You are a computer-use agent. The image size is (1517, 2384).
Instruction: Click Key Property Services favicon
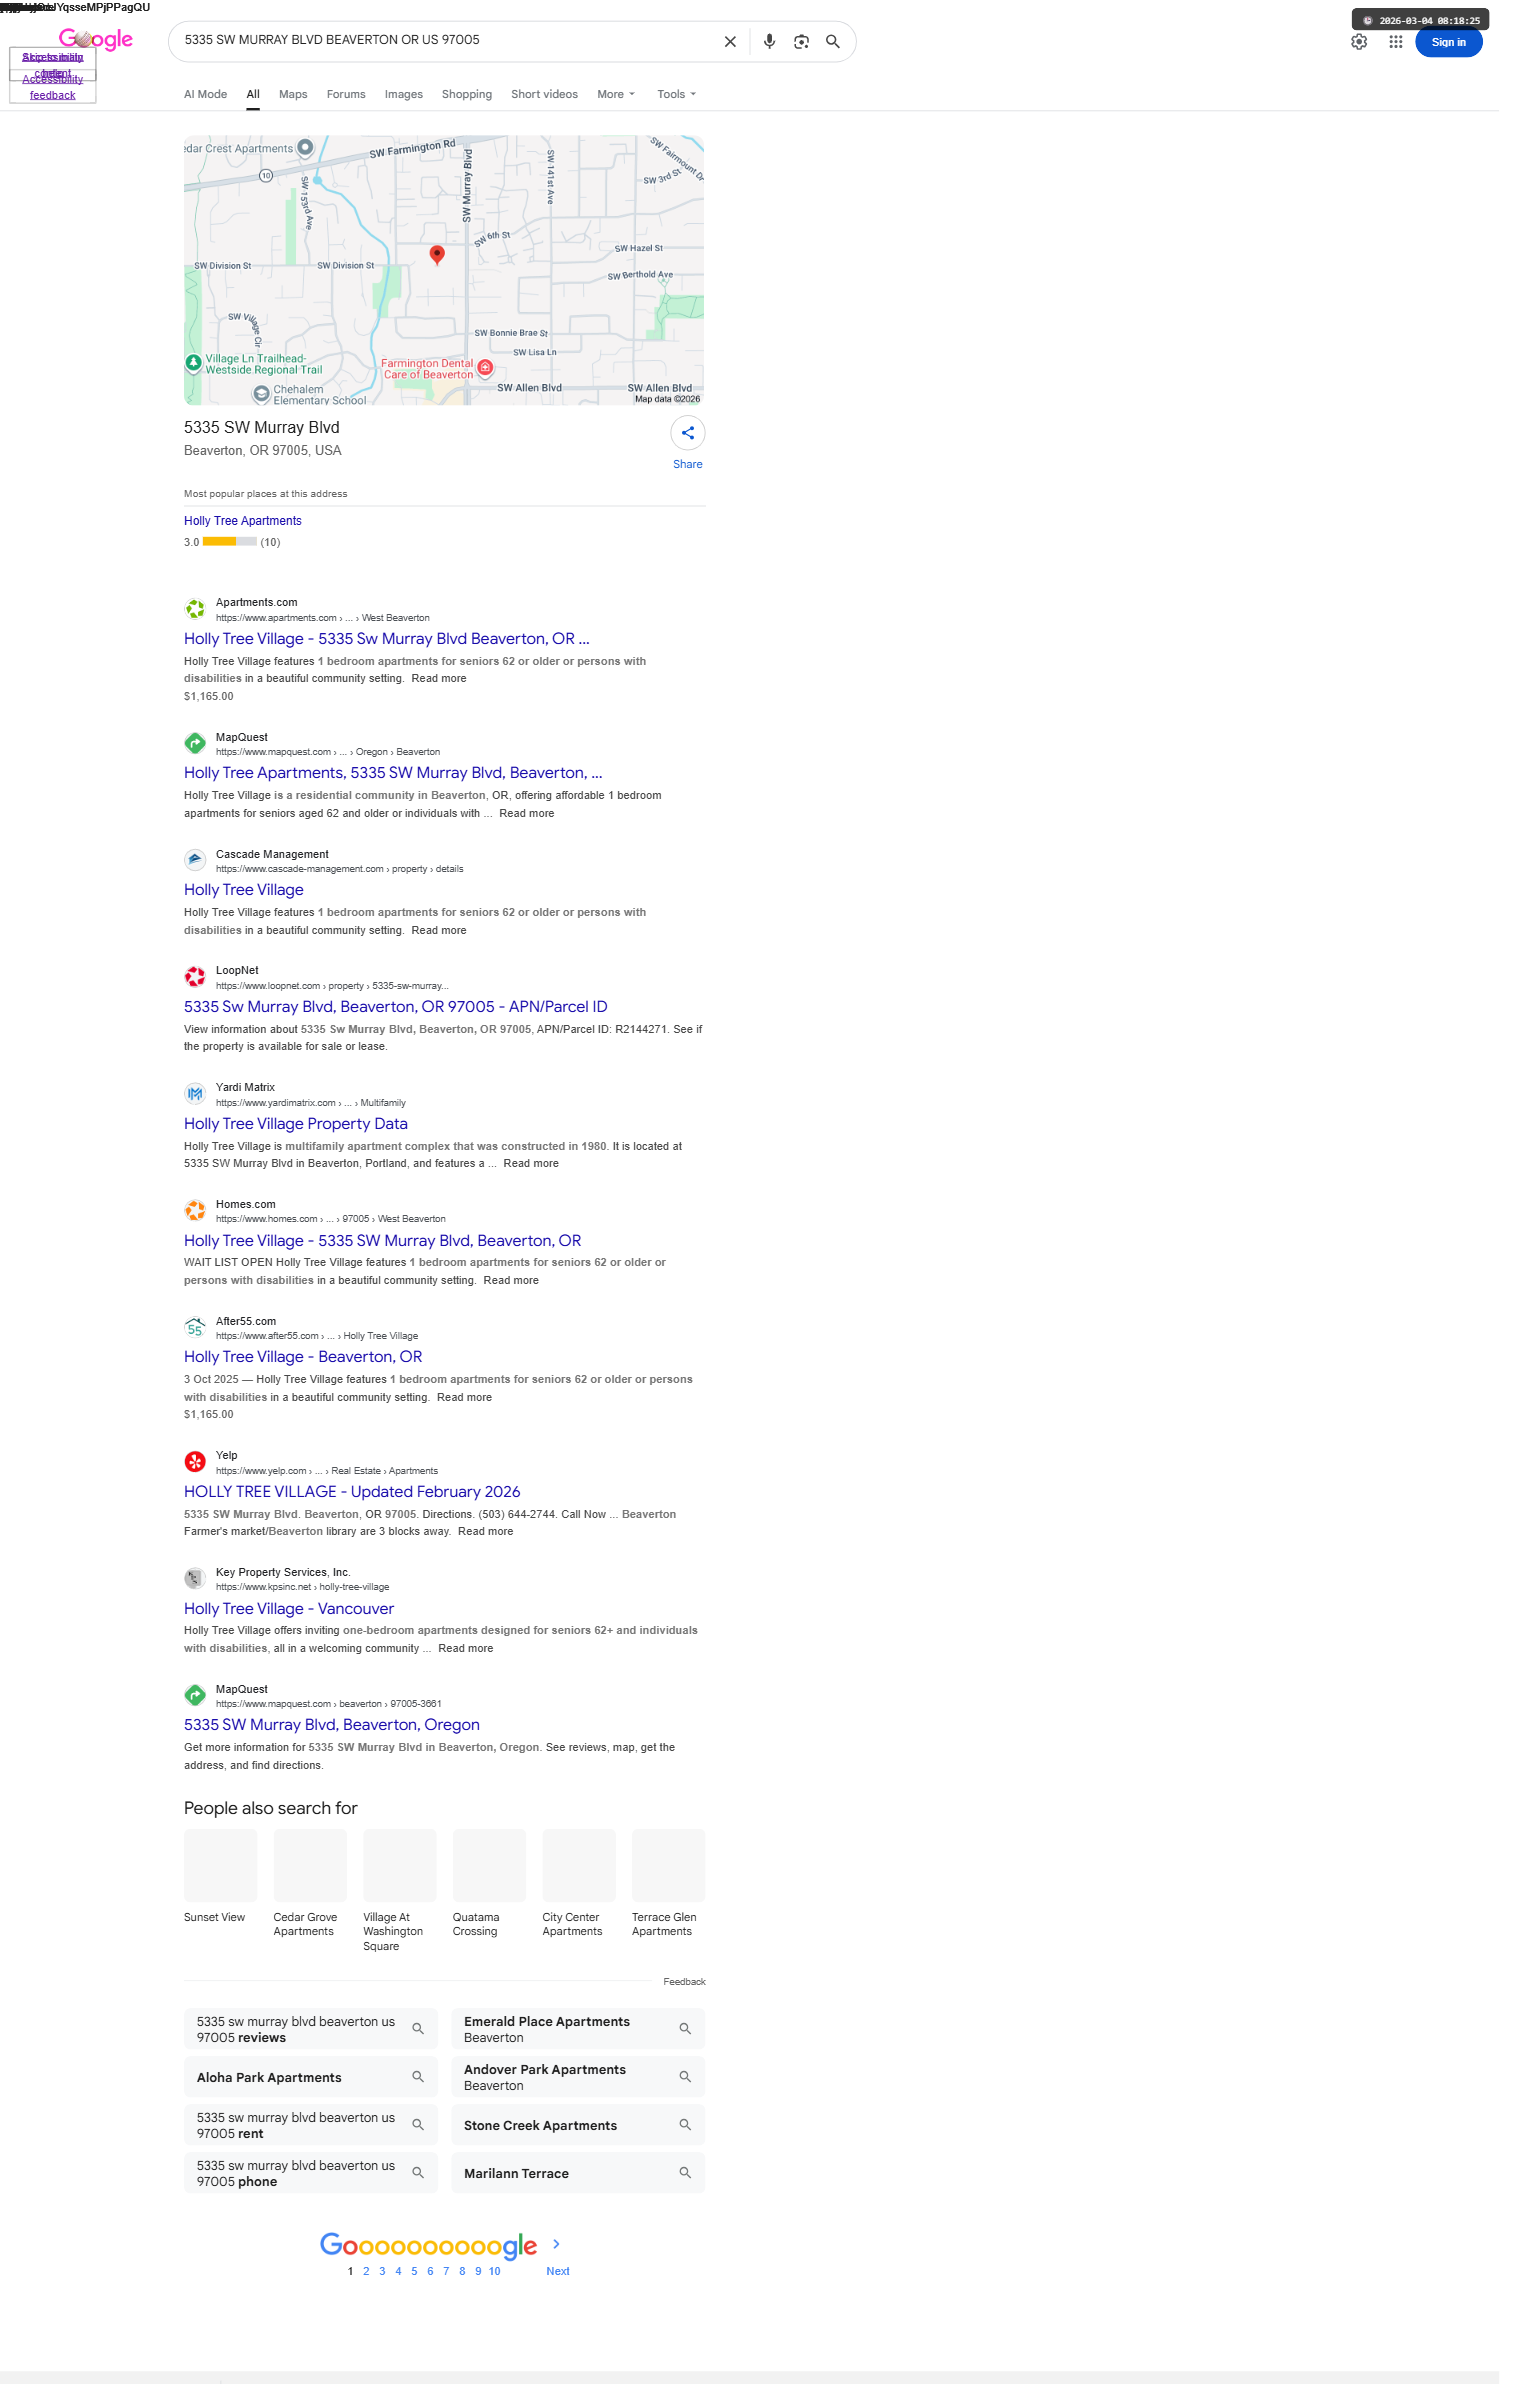point(195,1579)
